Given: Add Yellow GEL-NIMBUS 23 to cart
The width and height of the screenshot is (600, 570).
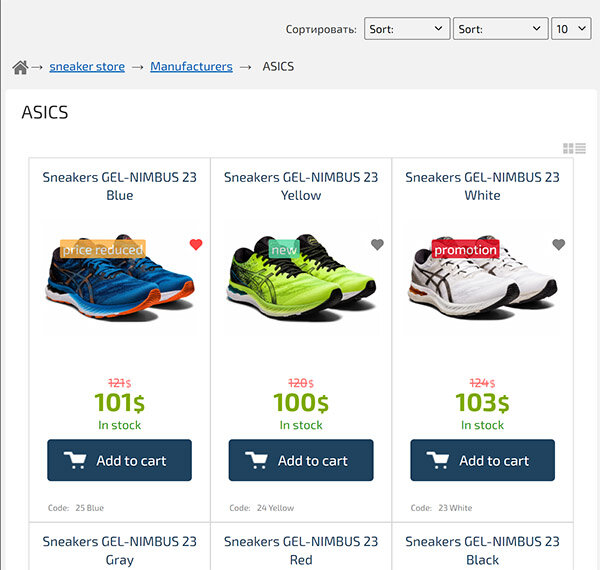Looking at the screenshot, I should [x=301, y=461].
